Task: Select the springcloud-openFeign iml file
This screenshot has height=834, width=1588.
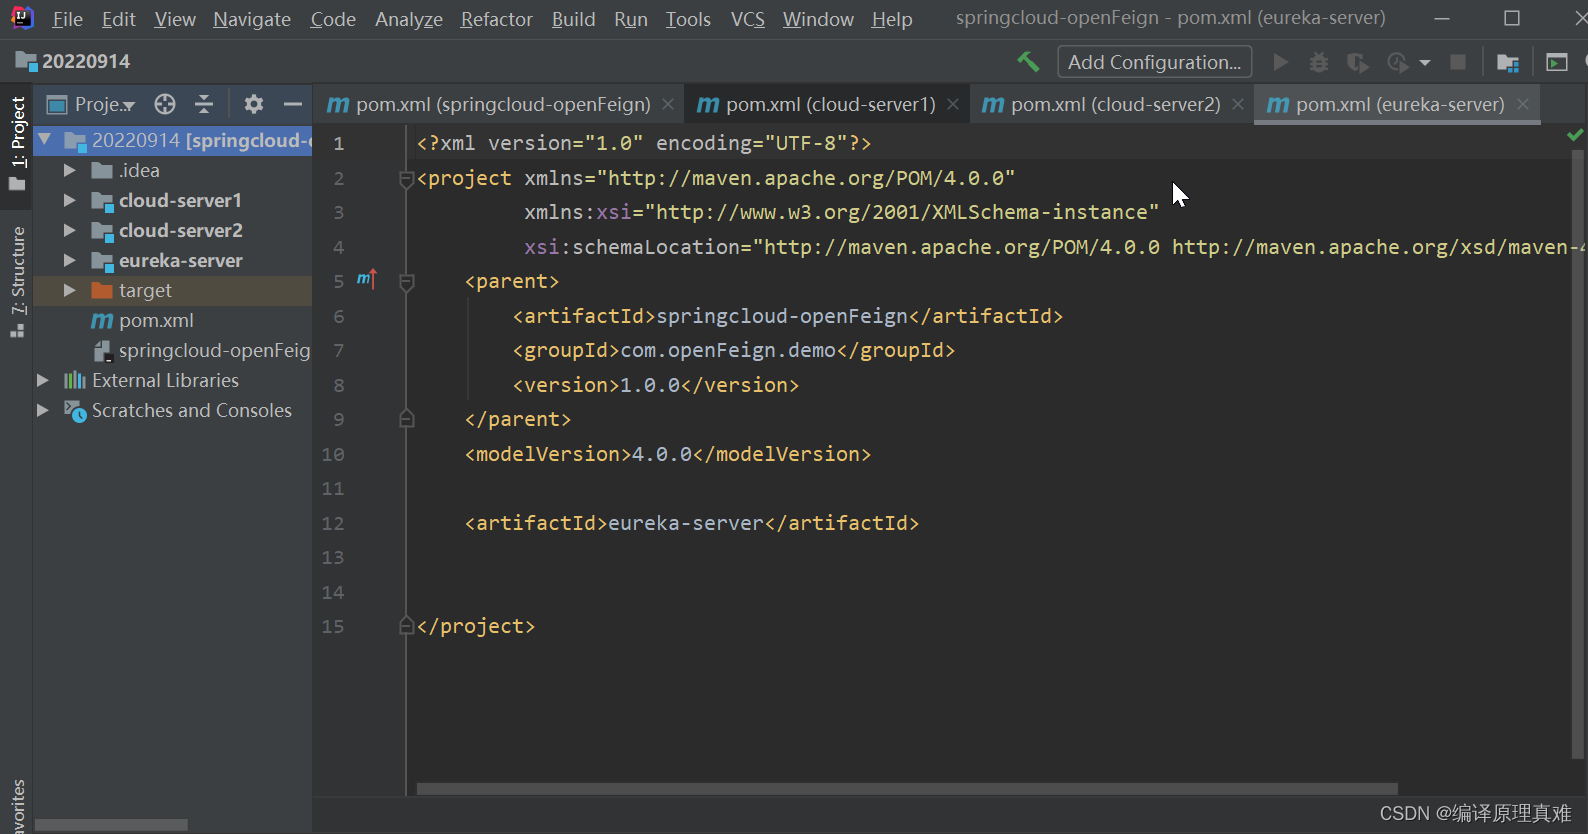Action: [x=201, y=351]
